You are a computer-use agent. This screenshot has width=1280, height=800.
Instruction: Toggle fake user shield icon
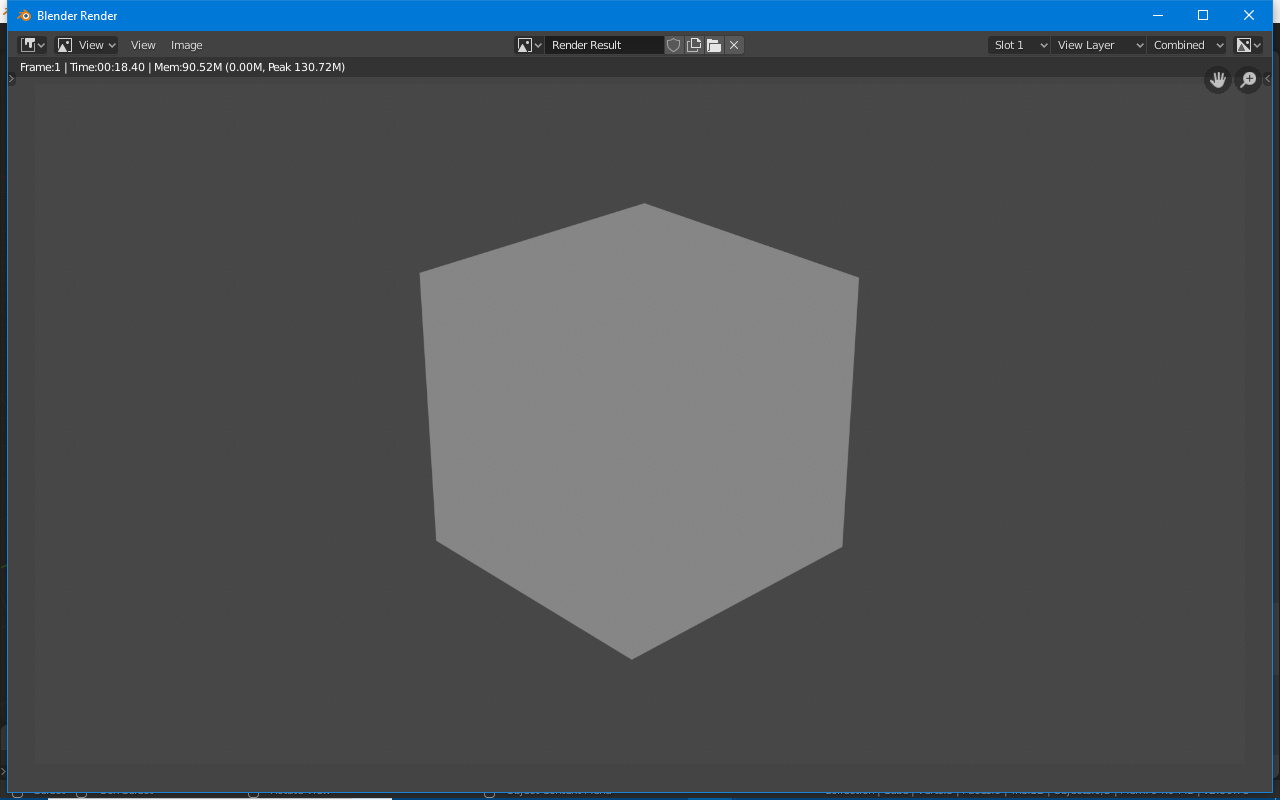point(674,45)
